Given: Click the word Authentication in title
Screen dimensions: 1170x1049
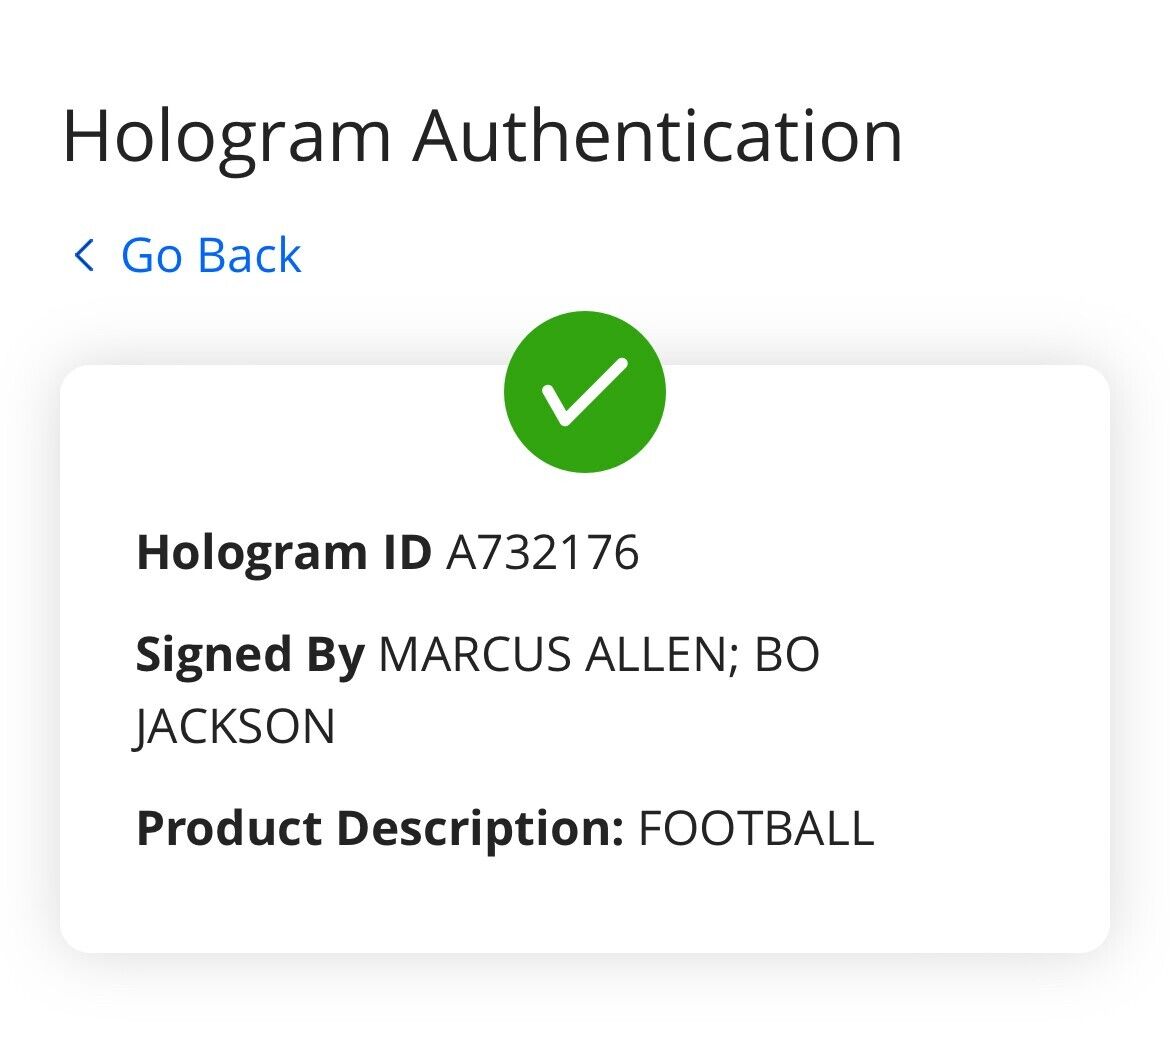Looking at the screenshot, I should tap(658, 136).
